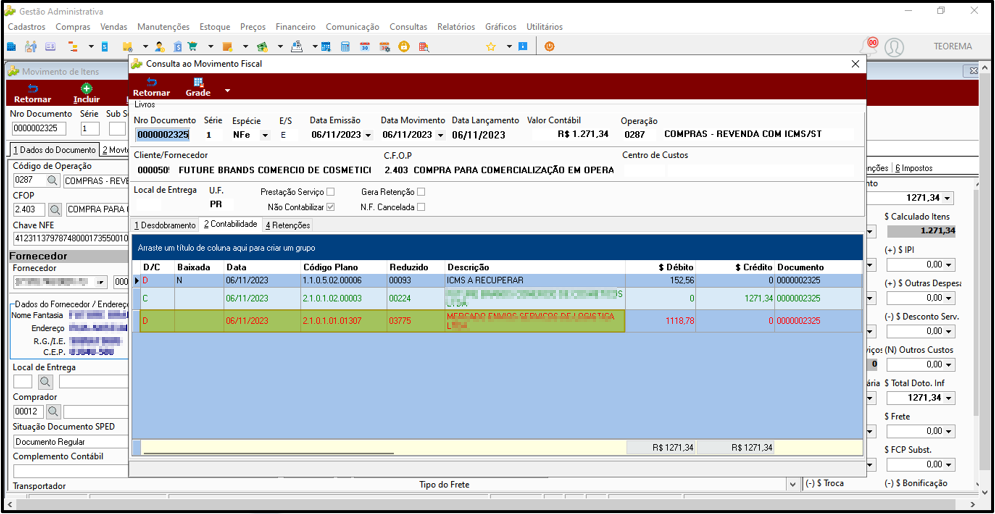Image resolution: width=995 pixels, height=514 pixels.
Task: Expand the Grade button dropdown arrow
Action: tap(227, 91)
